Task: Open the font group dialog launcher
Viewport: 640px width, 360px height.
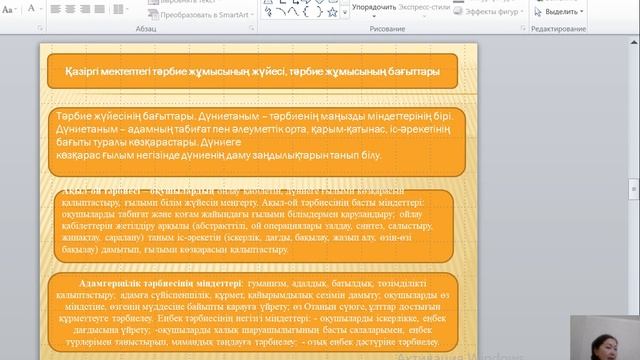Action: point(40,29)
